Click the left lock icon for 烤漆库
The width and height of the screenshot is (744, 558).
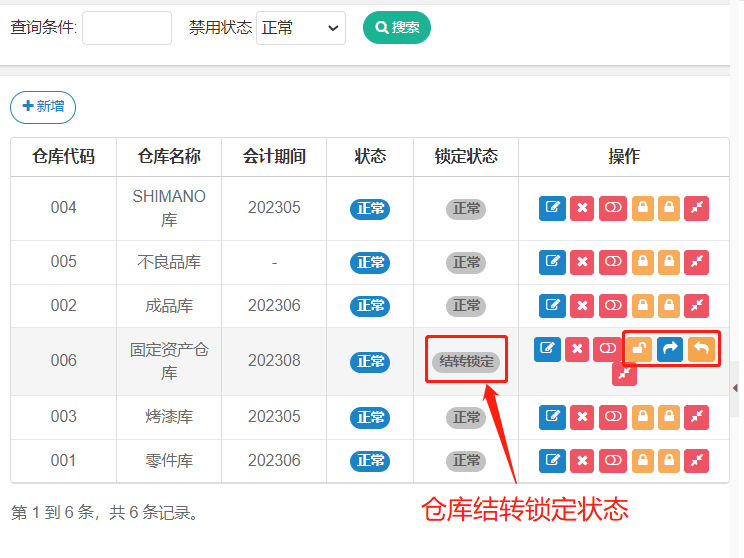[x=643, y=417]
